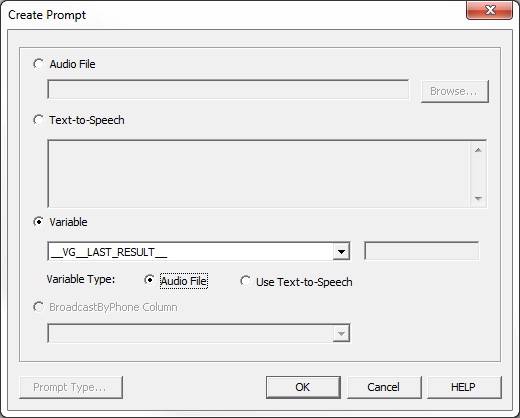Click the Prompt Type... button
Image resolution: width=520 pixels, height=418 pixels.
click(x=71, y=387)
